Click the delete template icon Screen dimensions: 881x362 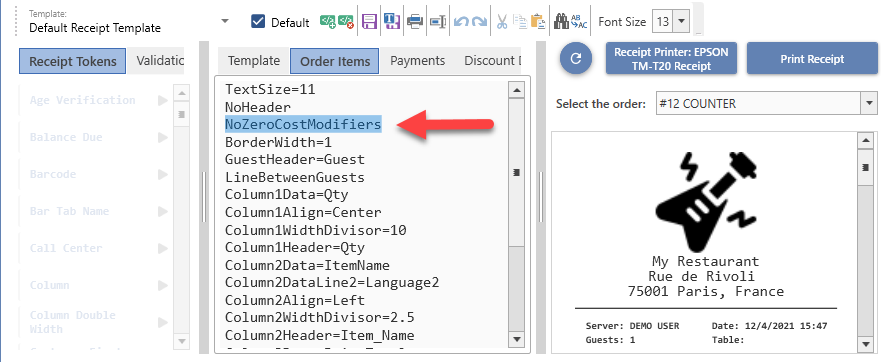[x=346, y=22]
